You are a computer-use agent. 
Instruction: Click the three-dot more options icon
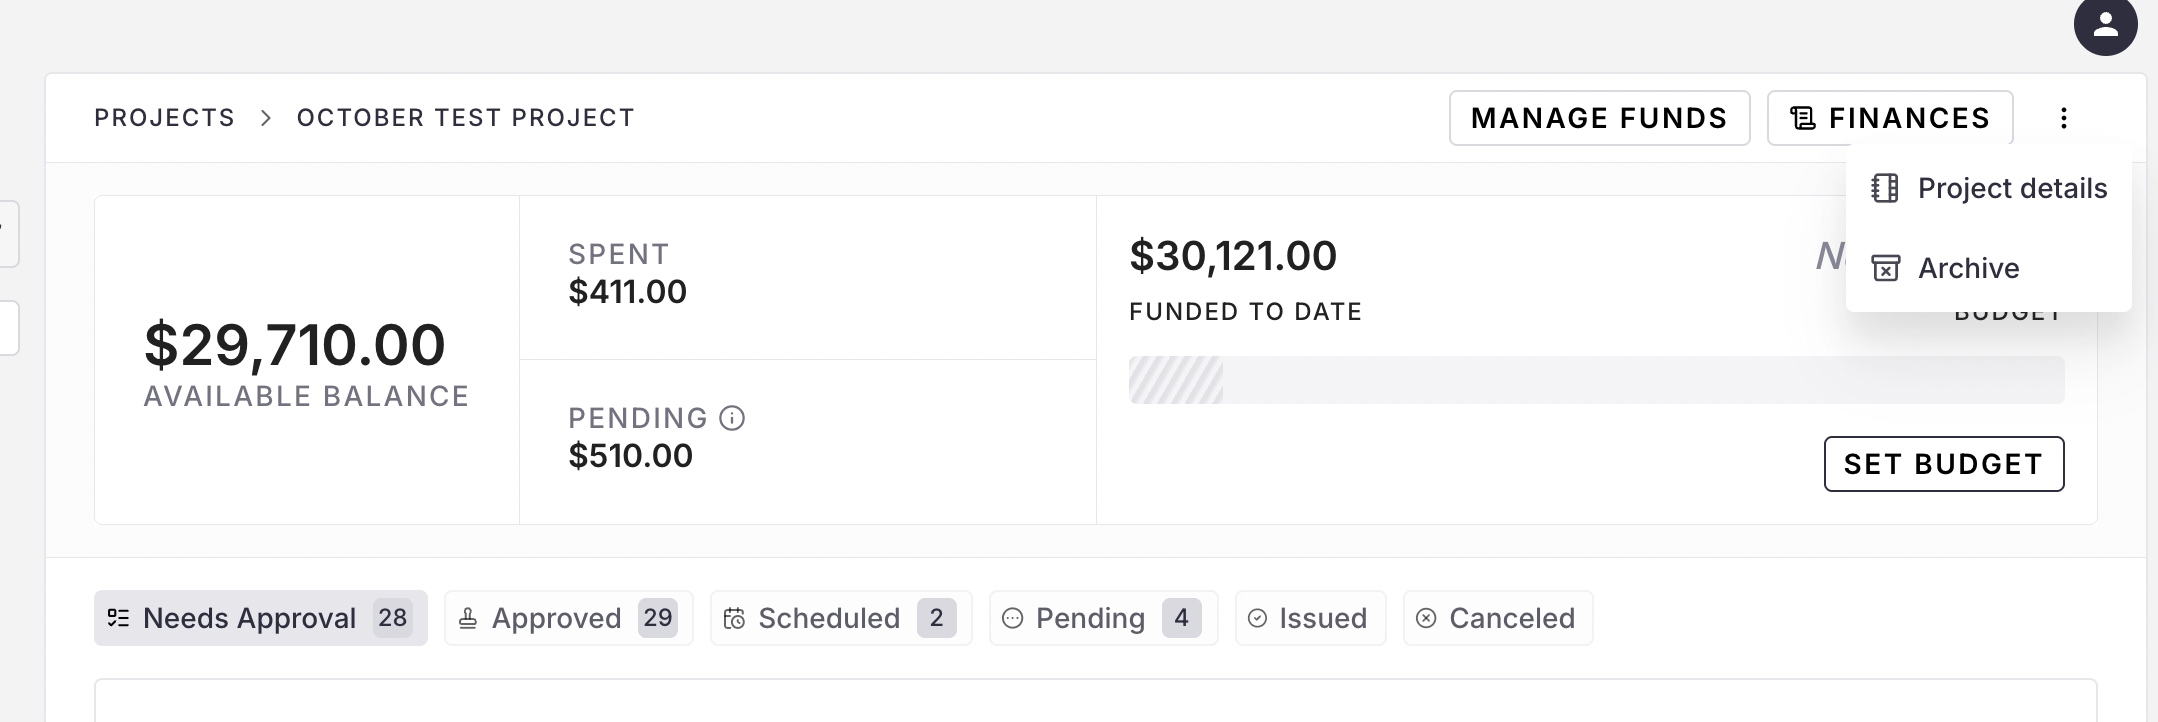coord(2063,118)
